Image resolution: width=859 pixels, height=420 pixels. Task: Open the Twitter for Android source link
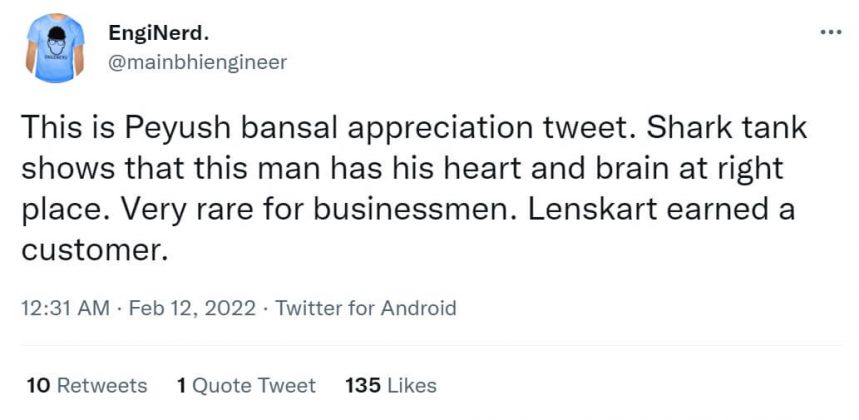[x=365, y=308]
